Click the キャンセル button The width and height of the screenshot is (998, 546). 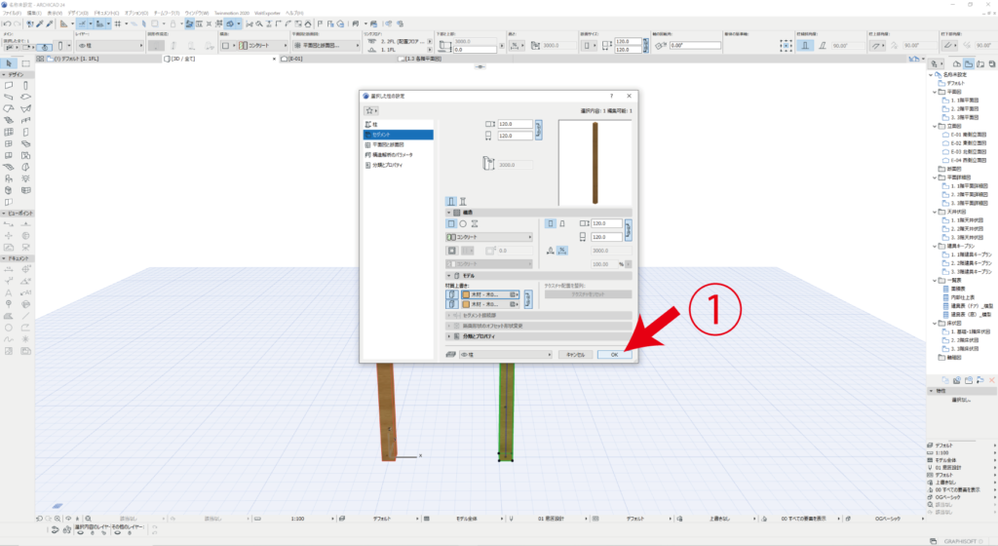[575, 355]
